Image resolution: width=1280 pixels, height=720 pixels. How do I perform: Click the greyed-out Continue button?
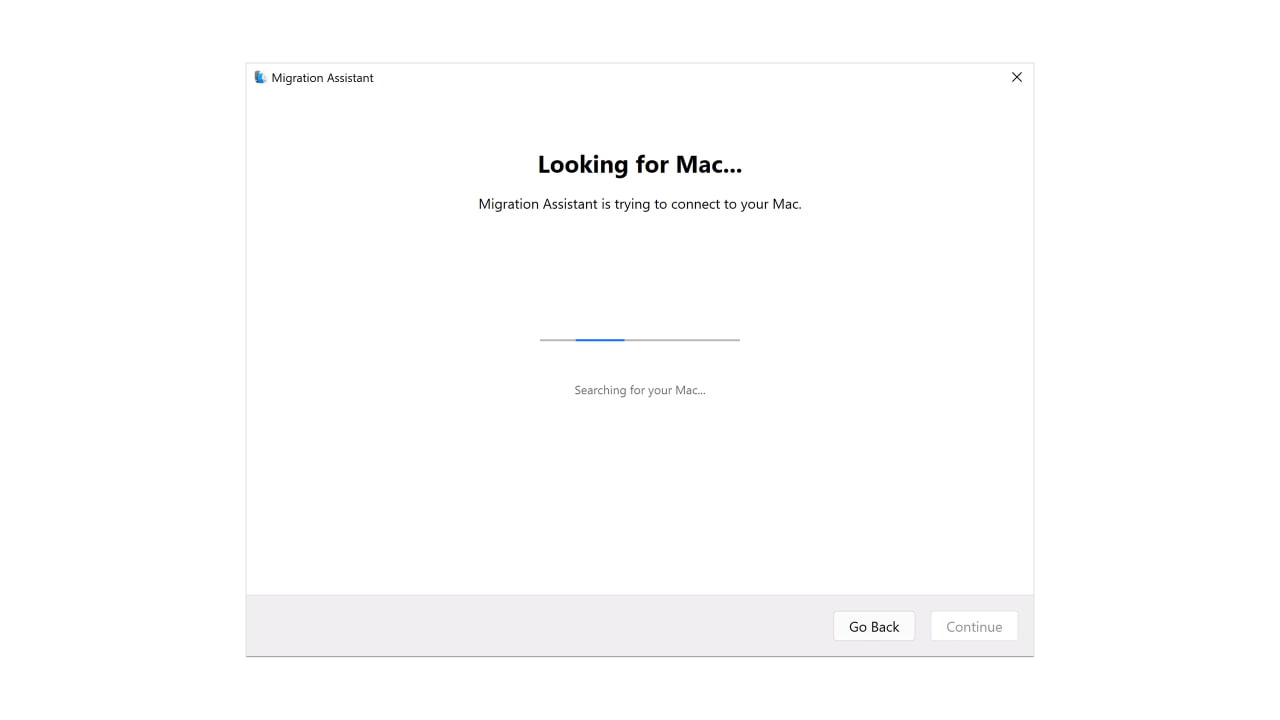pyautogui.click(x=974, y=627)
